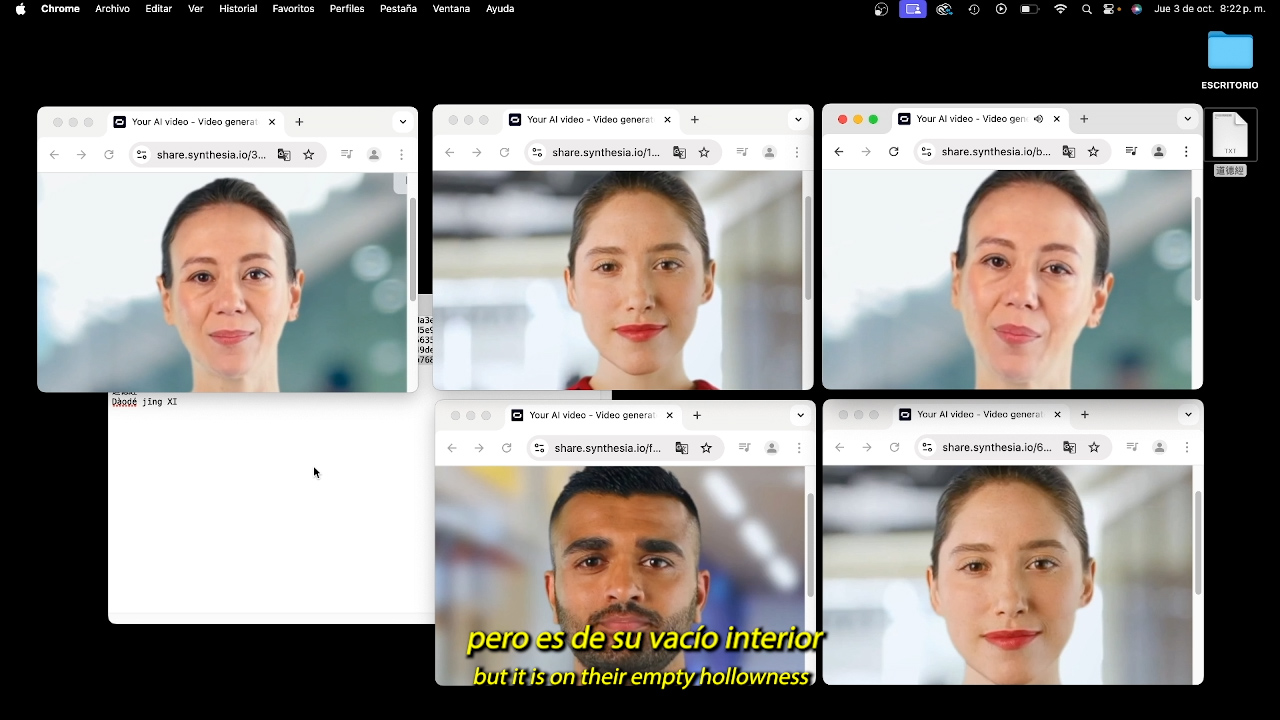Bookmark the share.synthesia.io/b… page with the star
The width and height of the screenshot is (1280, 720).
point(1093,152)
